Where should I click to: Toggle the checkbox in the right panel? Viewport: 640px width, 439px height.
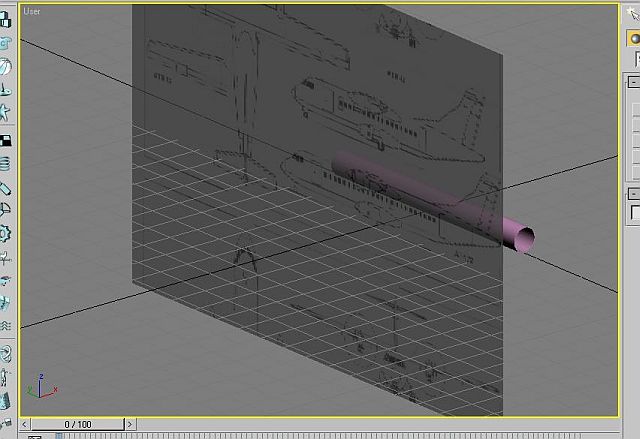click(x=634, y=213)
